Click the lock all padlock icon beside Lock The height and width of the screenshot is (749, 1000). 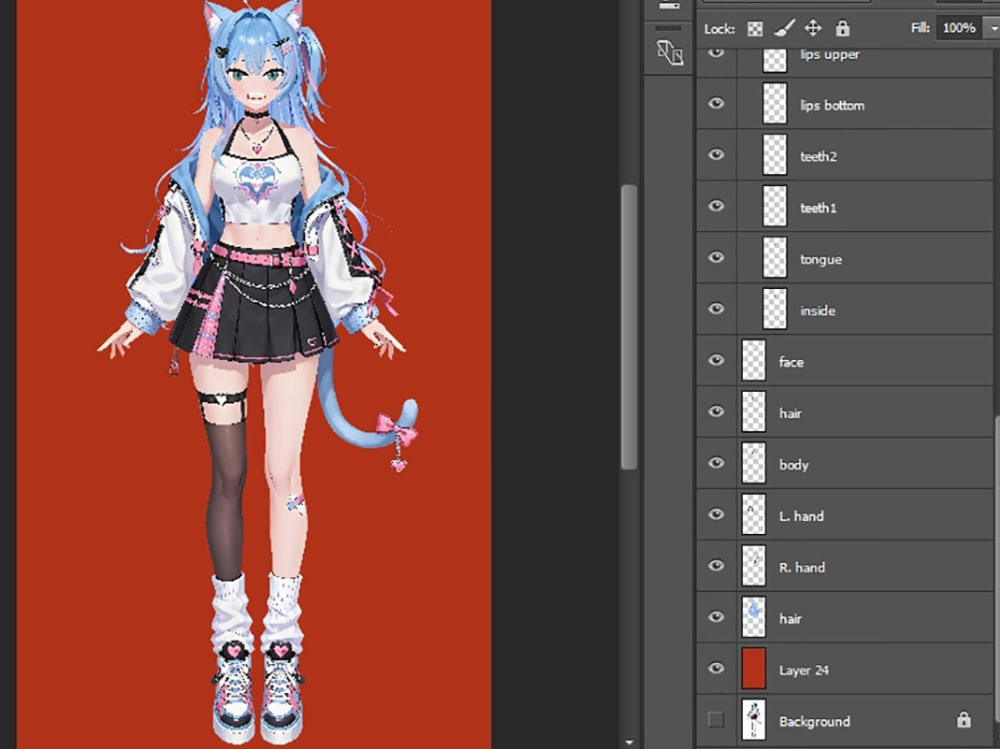tap(842, 28)
